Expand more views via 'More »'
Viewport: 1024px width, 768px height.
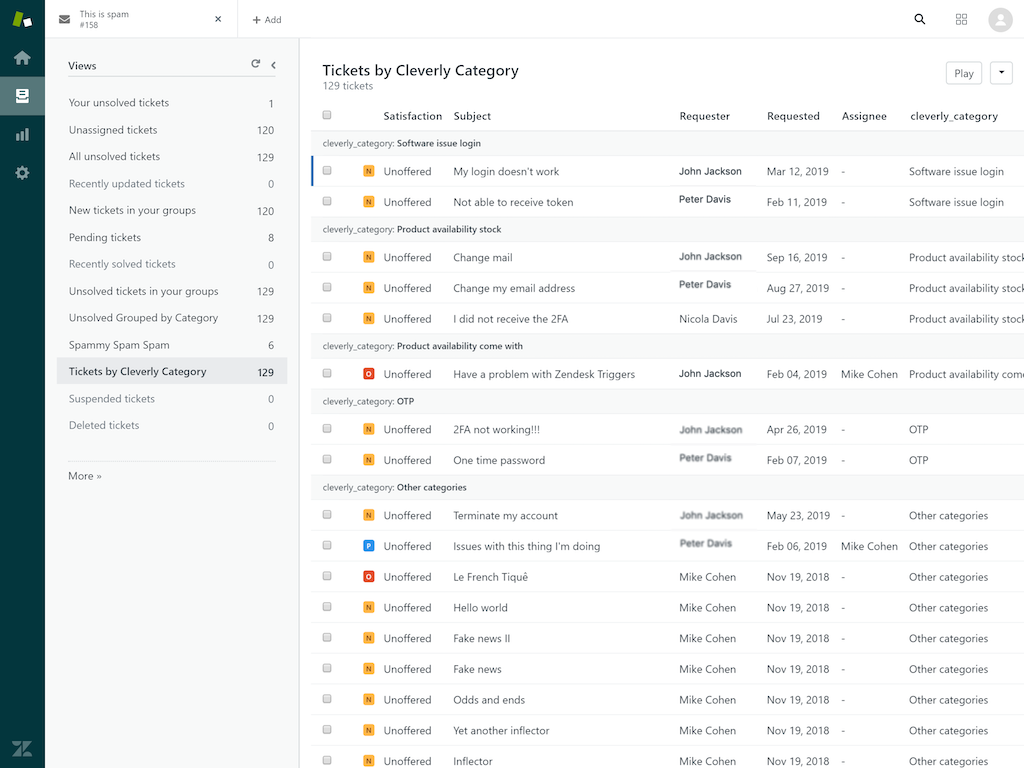point(85,476)
